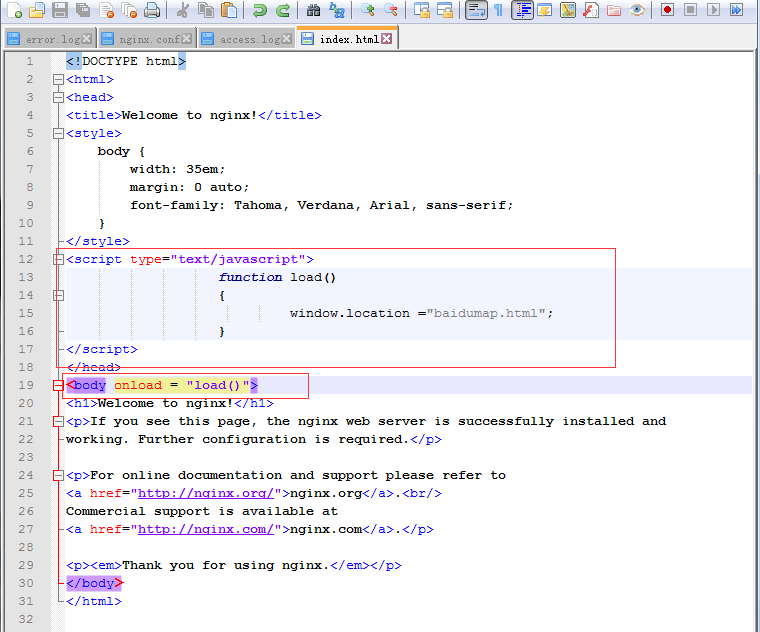Redo the last undone edit
760x632 pixels.
[283, 10]
